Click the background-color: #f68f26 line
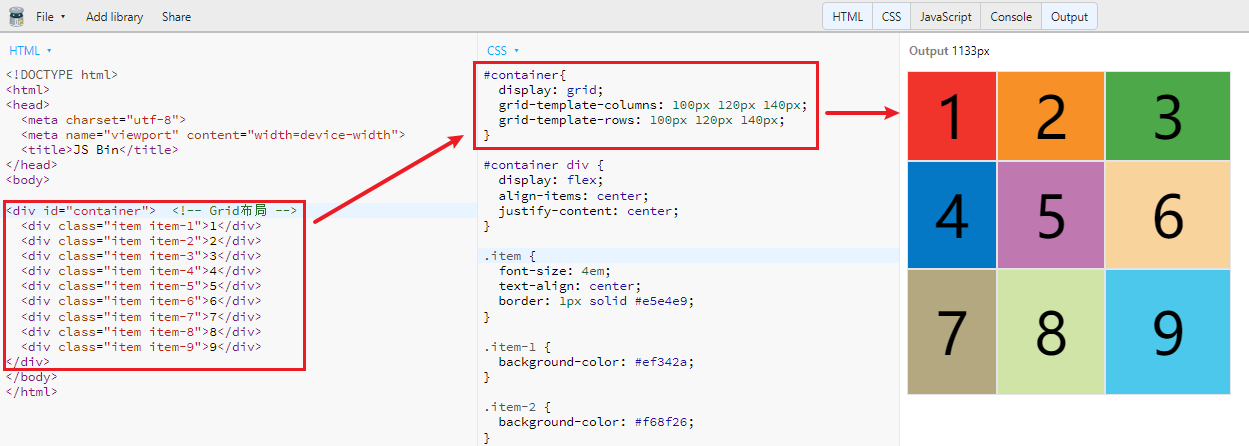Screen dimensions: 1249x446 (x=596, y=422)
